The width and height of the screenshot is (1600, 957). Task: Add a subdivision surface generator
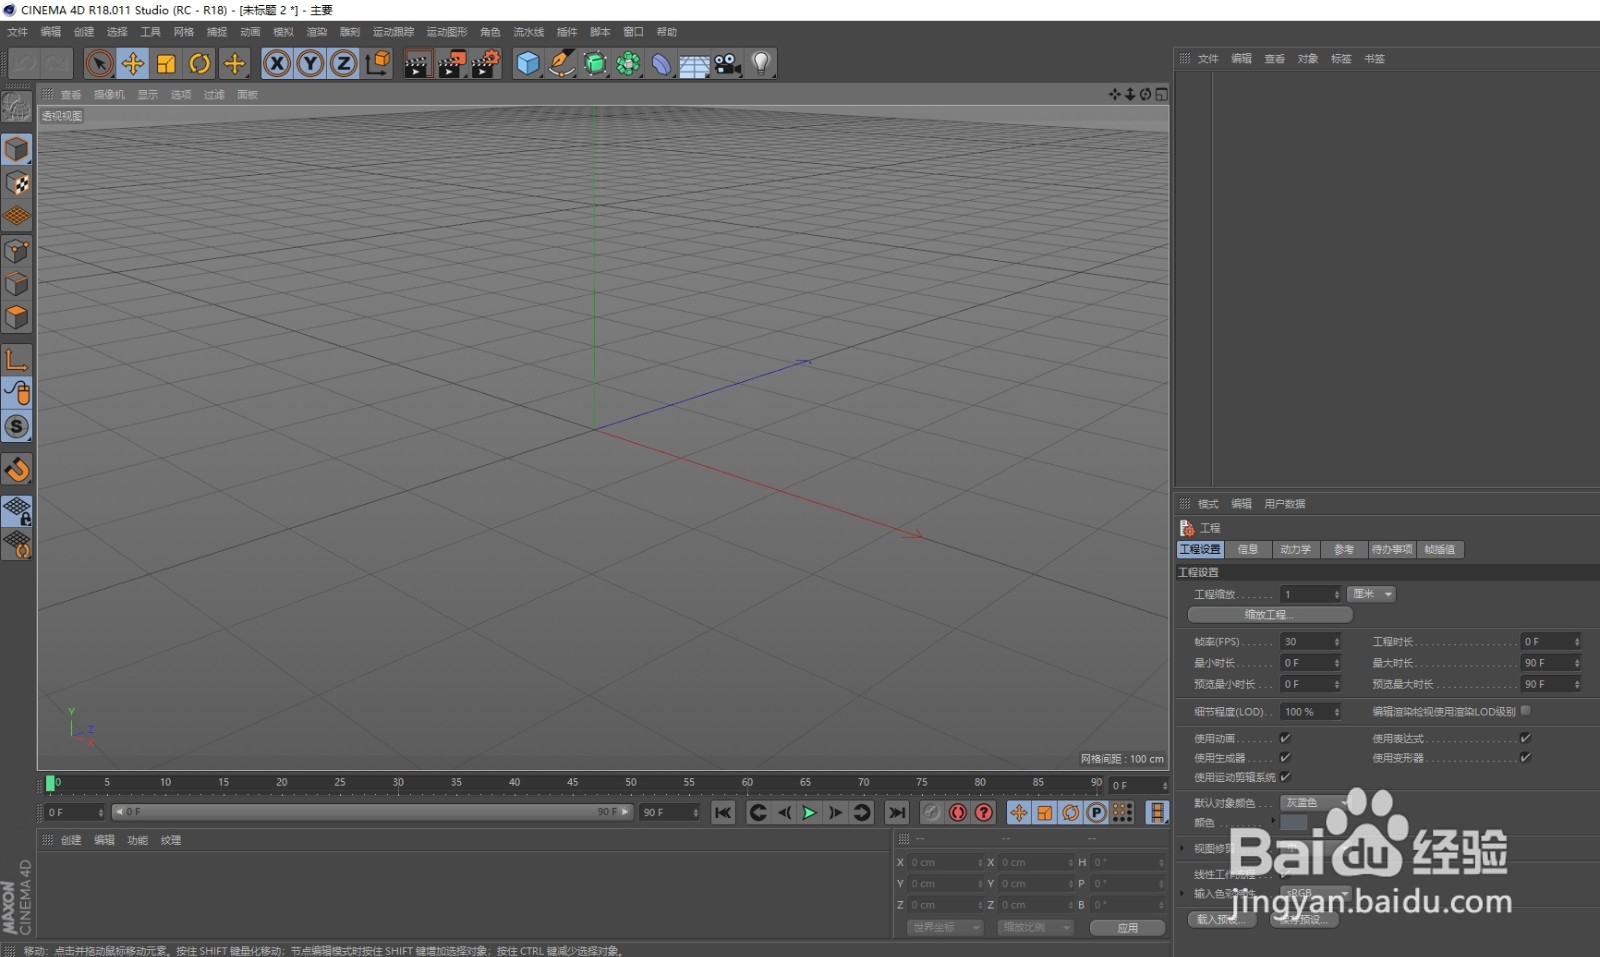[595, 64]
